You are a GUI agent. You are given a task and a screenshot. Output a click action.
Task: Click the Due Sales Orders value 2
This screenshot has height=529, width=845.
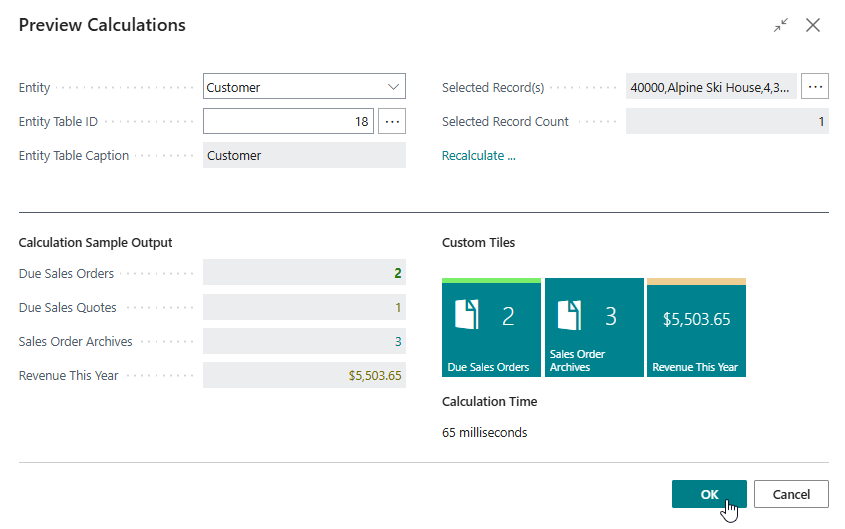pyautogui.click(x=398, y=273)
